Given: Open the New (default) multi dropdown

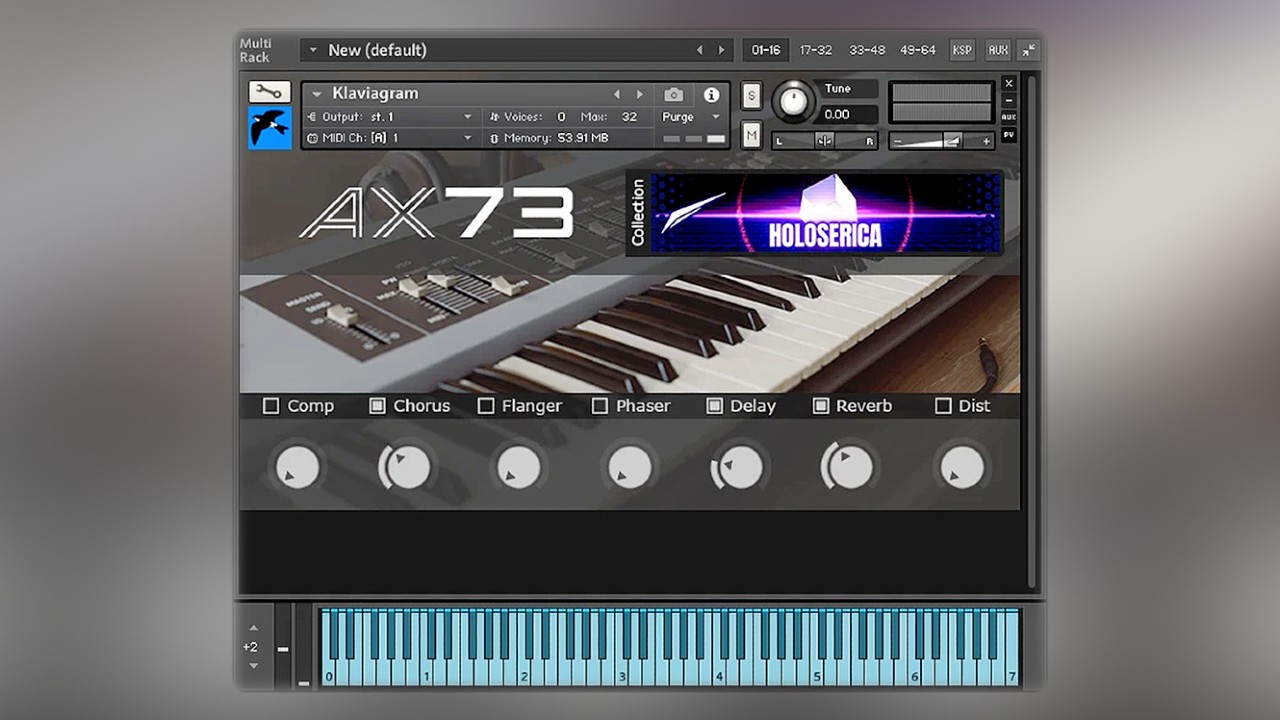Looking at the screenshot, I should pyautogui.click(x=313, y=50).
